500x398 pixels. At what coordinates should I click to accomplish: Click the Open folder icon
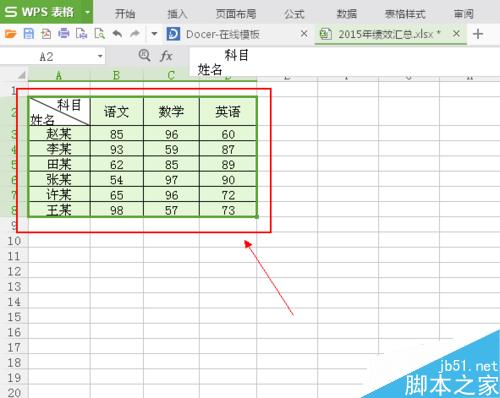click(x=10, y=34)
